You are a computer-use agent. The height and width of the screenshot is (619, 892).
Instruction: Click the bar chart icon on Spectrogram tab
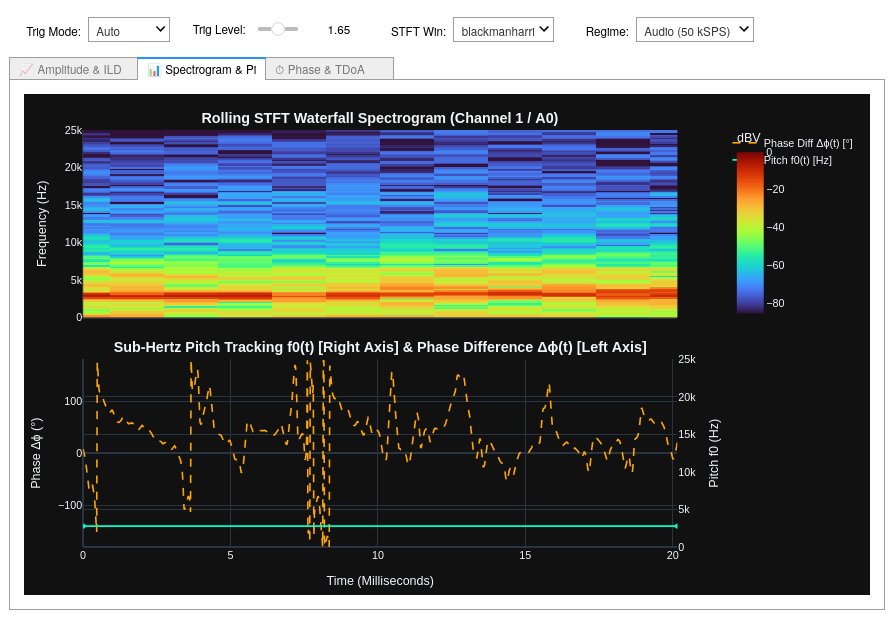pyautogui.click(x=154, y=70)
